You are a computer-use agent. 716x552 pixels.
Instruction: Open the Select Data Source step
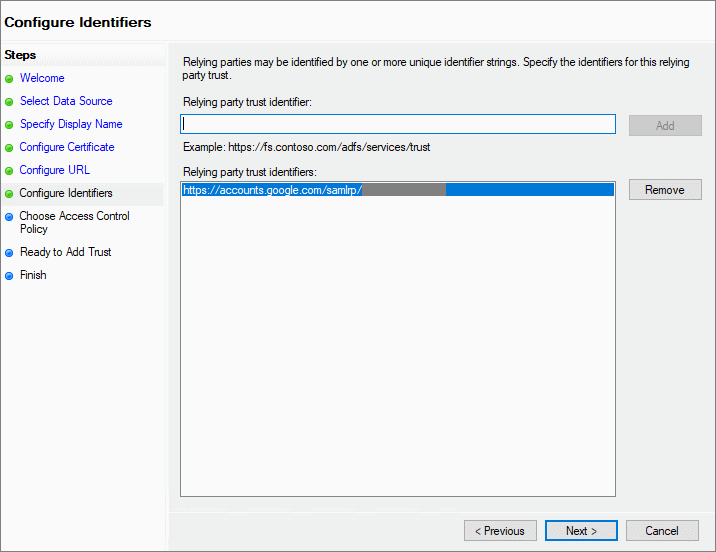click(x=66, y=101)
